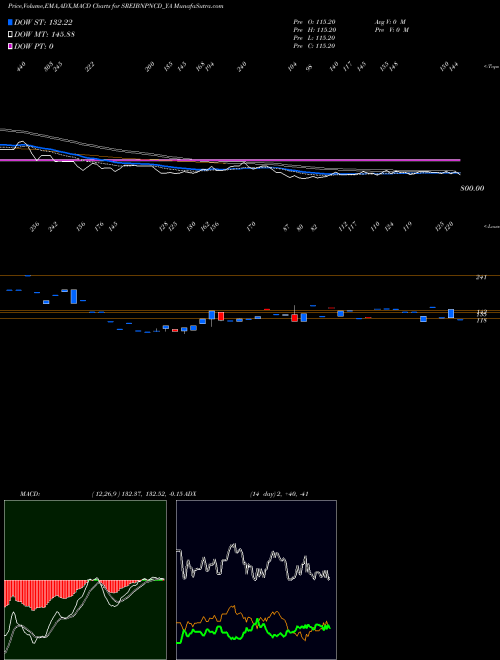Click the 'MACD:' heading label
This screenshot has height=660, width=500.
coord(30,494)
